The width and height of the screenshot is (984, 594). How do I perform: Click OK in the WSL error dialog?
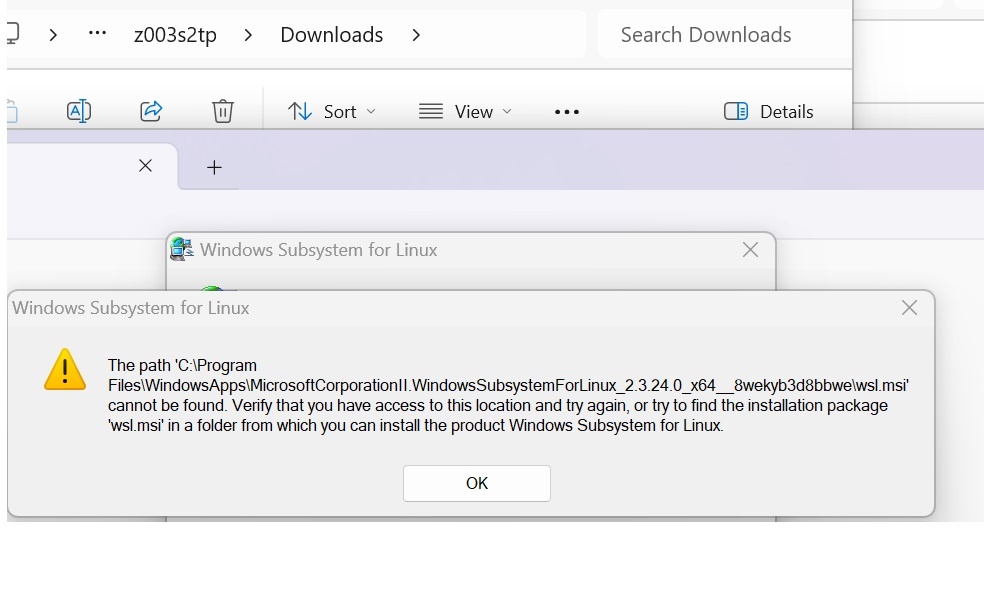click(476, 483)
